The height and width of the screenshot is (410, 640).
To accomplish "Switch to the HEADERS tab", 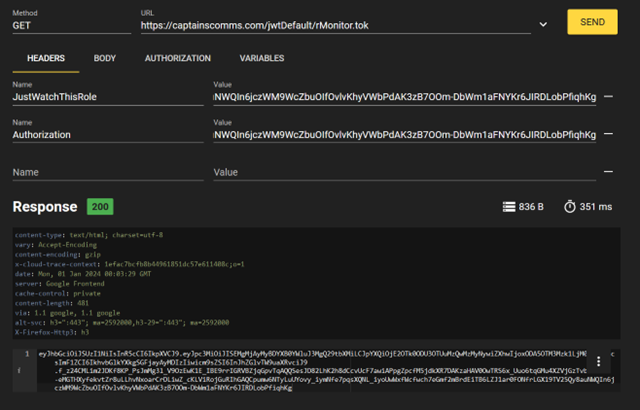I will coord(46,59).
